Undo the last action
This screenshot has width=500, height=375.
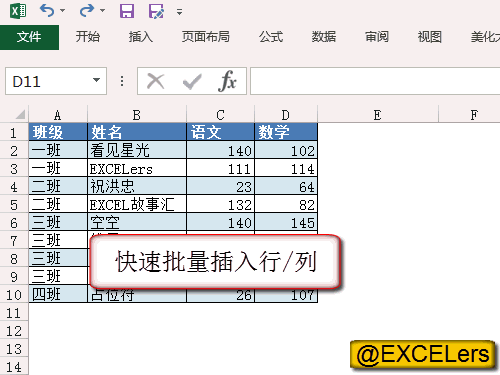point(47,11)
